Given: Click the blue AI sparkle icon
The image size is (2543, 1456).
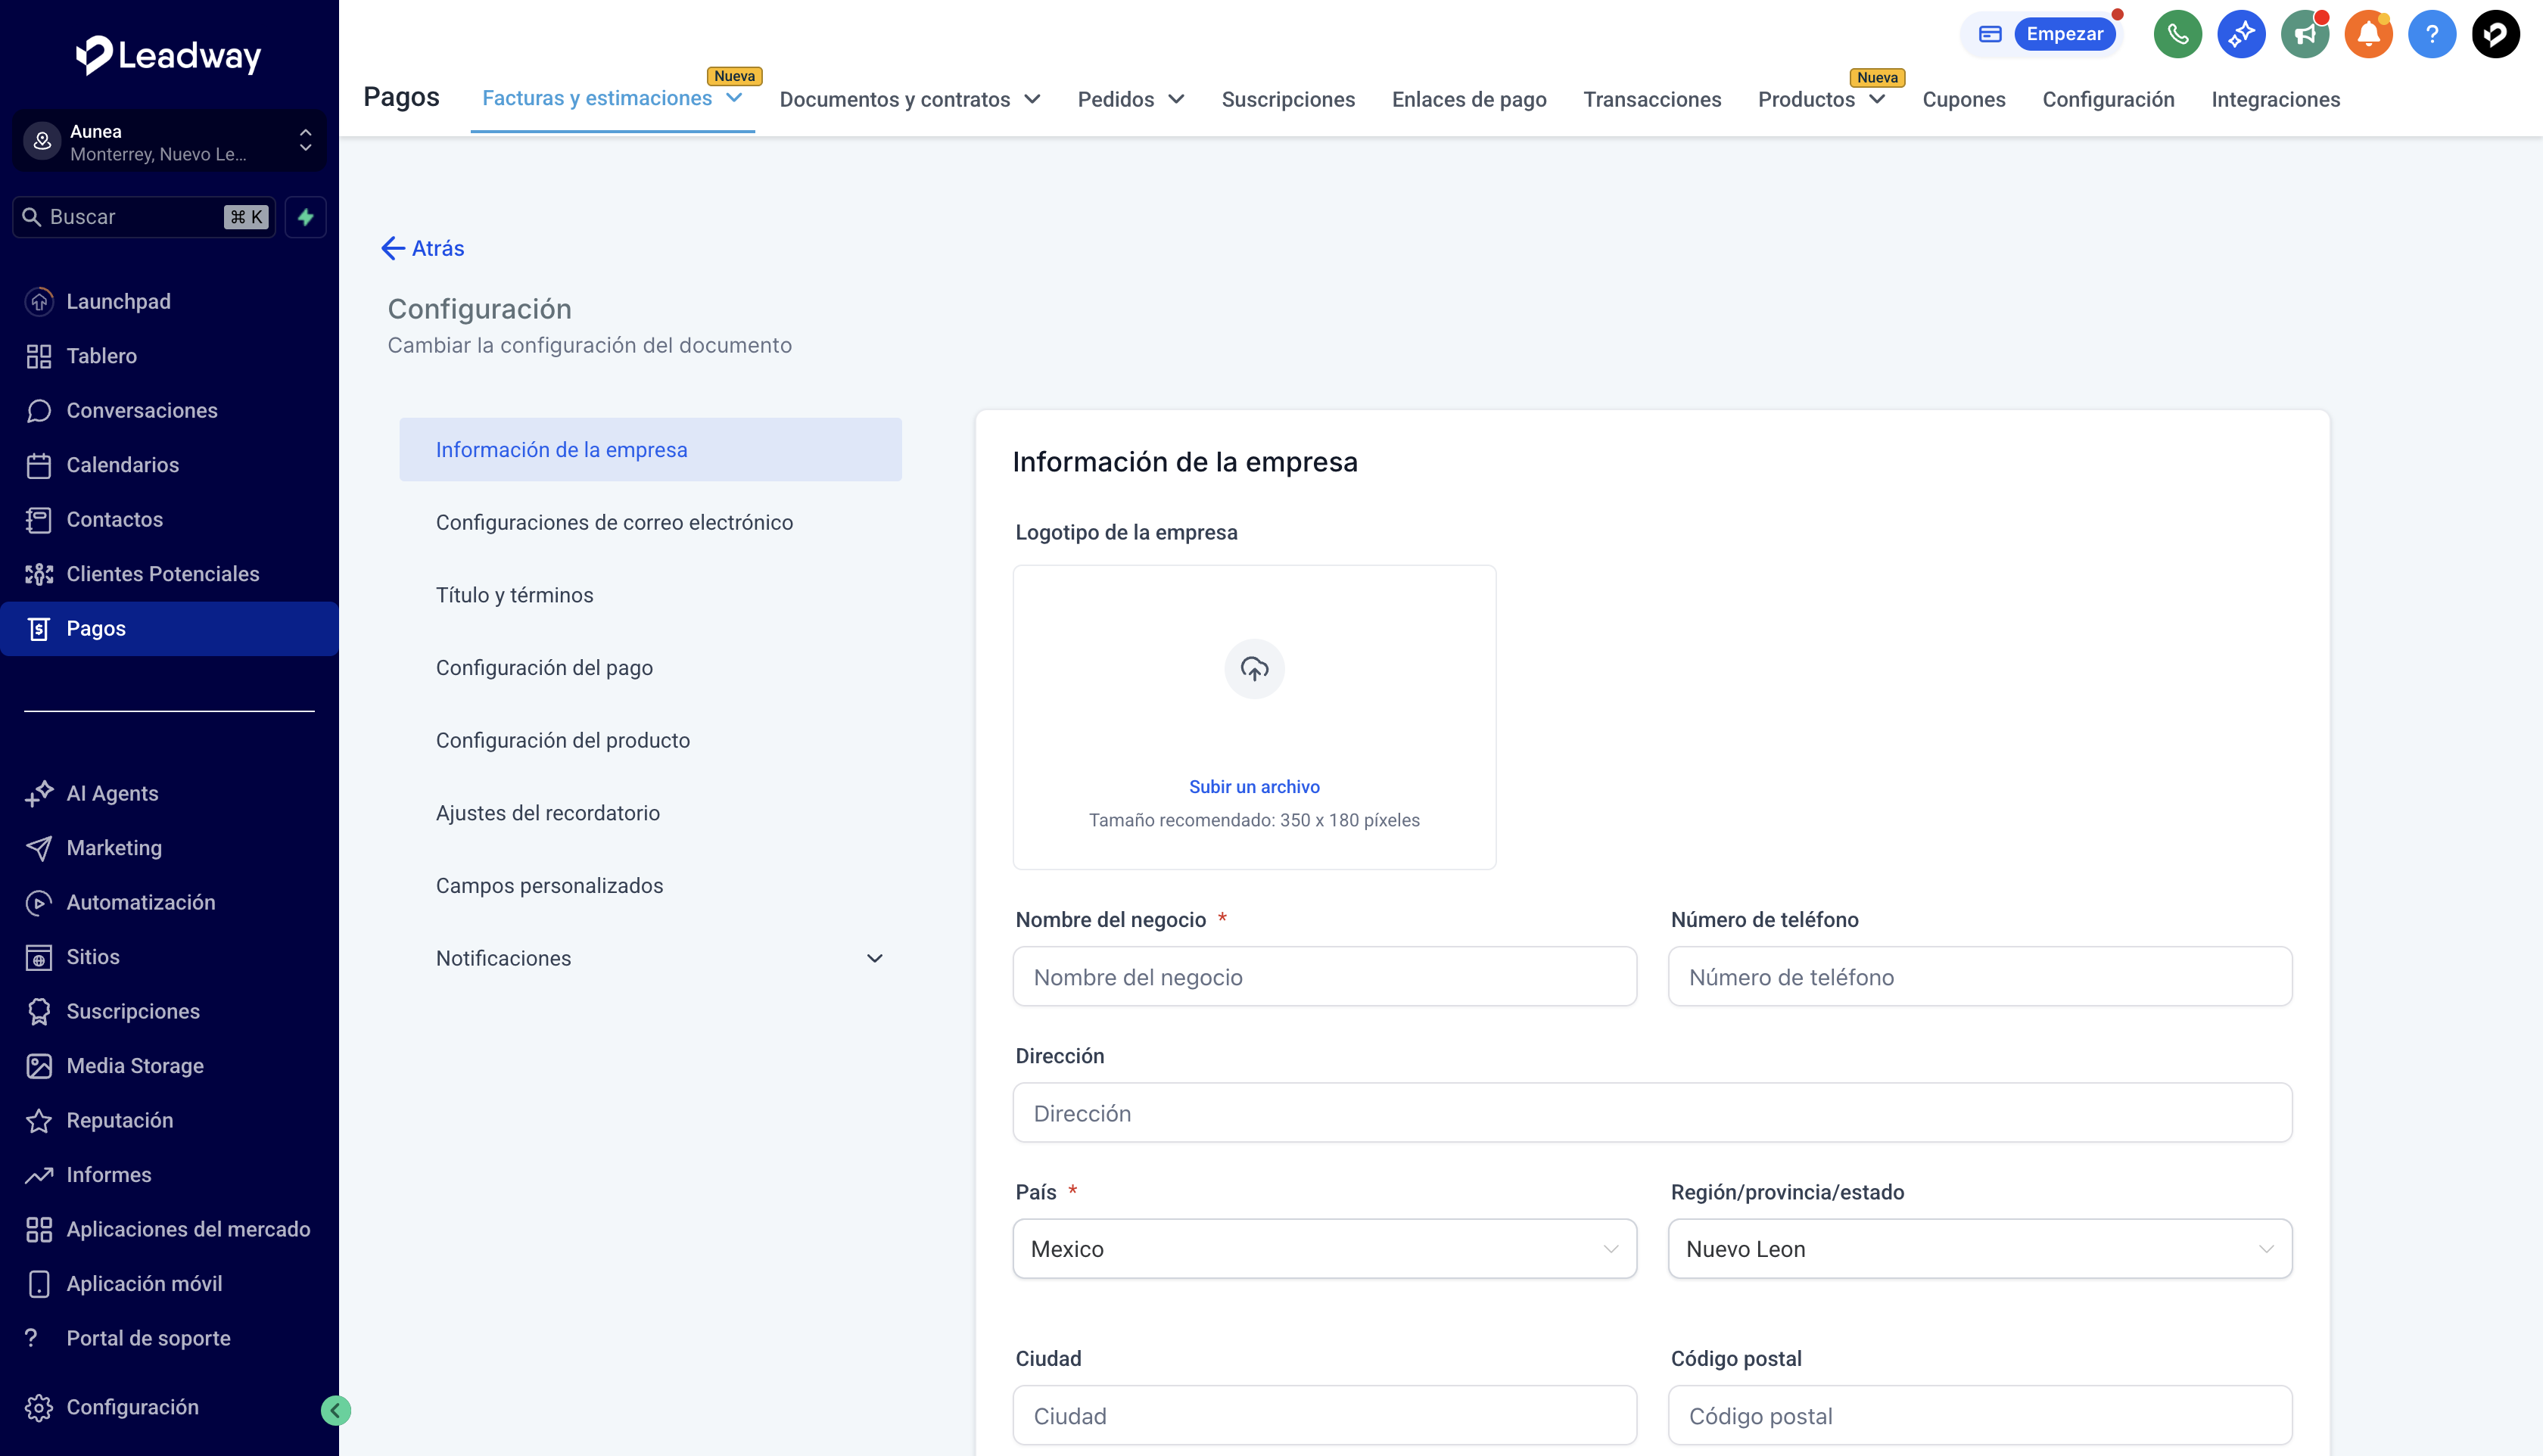Looking at the screenshot, I should click(2240, 34).
